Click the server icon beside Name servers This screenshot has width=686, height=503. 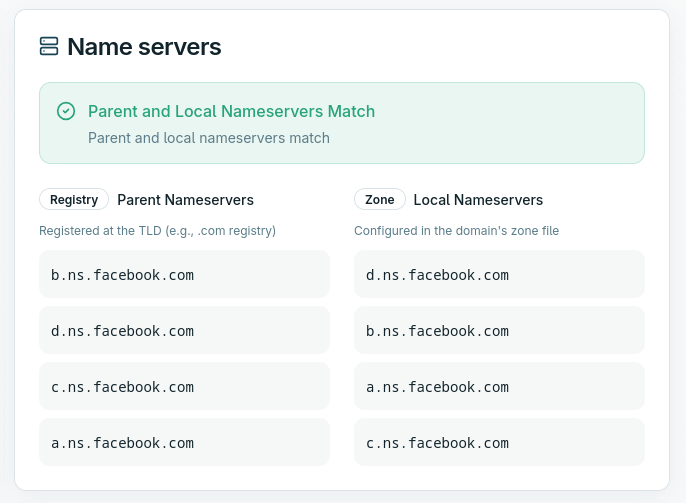coord(49,46)
